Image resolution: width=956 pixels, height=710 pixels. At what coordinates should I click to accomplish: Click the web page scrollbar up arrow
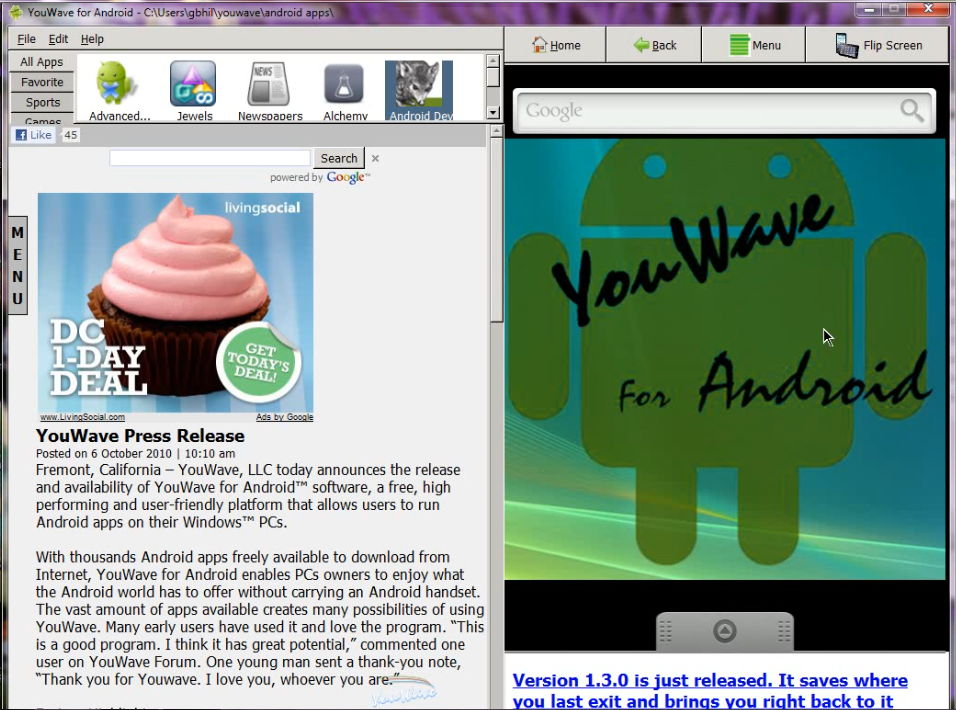click(496, 131)
